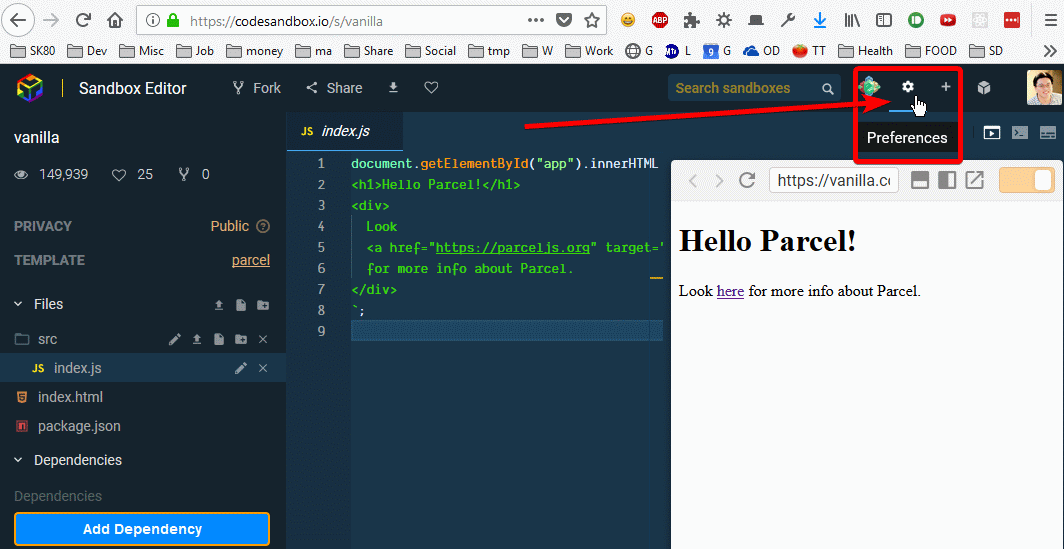The image size is (1064, 549).
Task: Click the Add Dependency button
Action: [142, 529]
